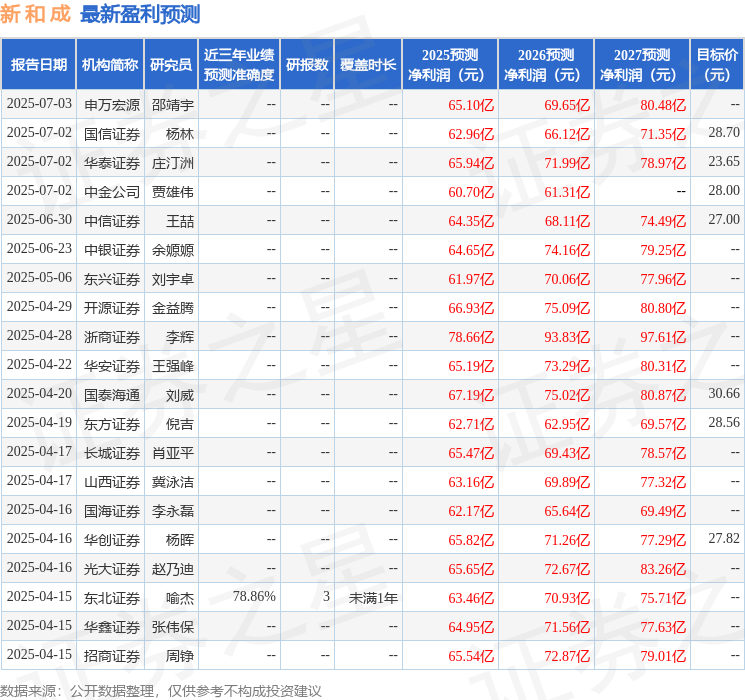This screenshot has width=745, height=700.
Task: Click the 最新盈利预测 heading
Action: point(140,14)
